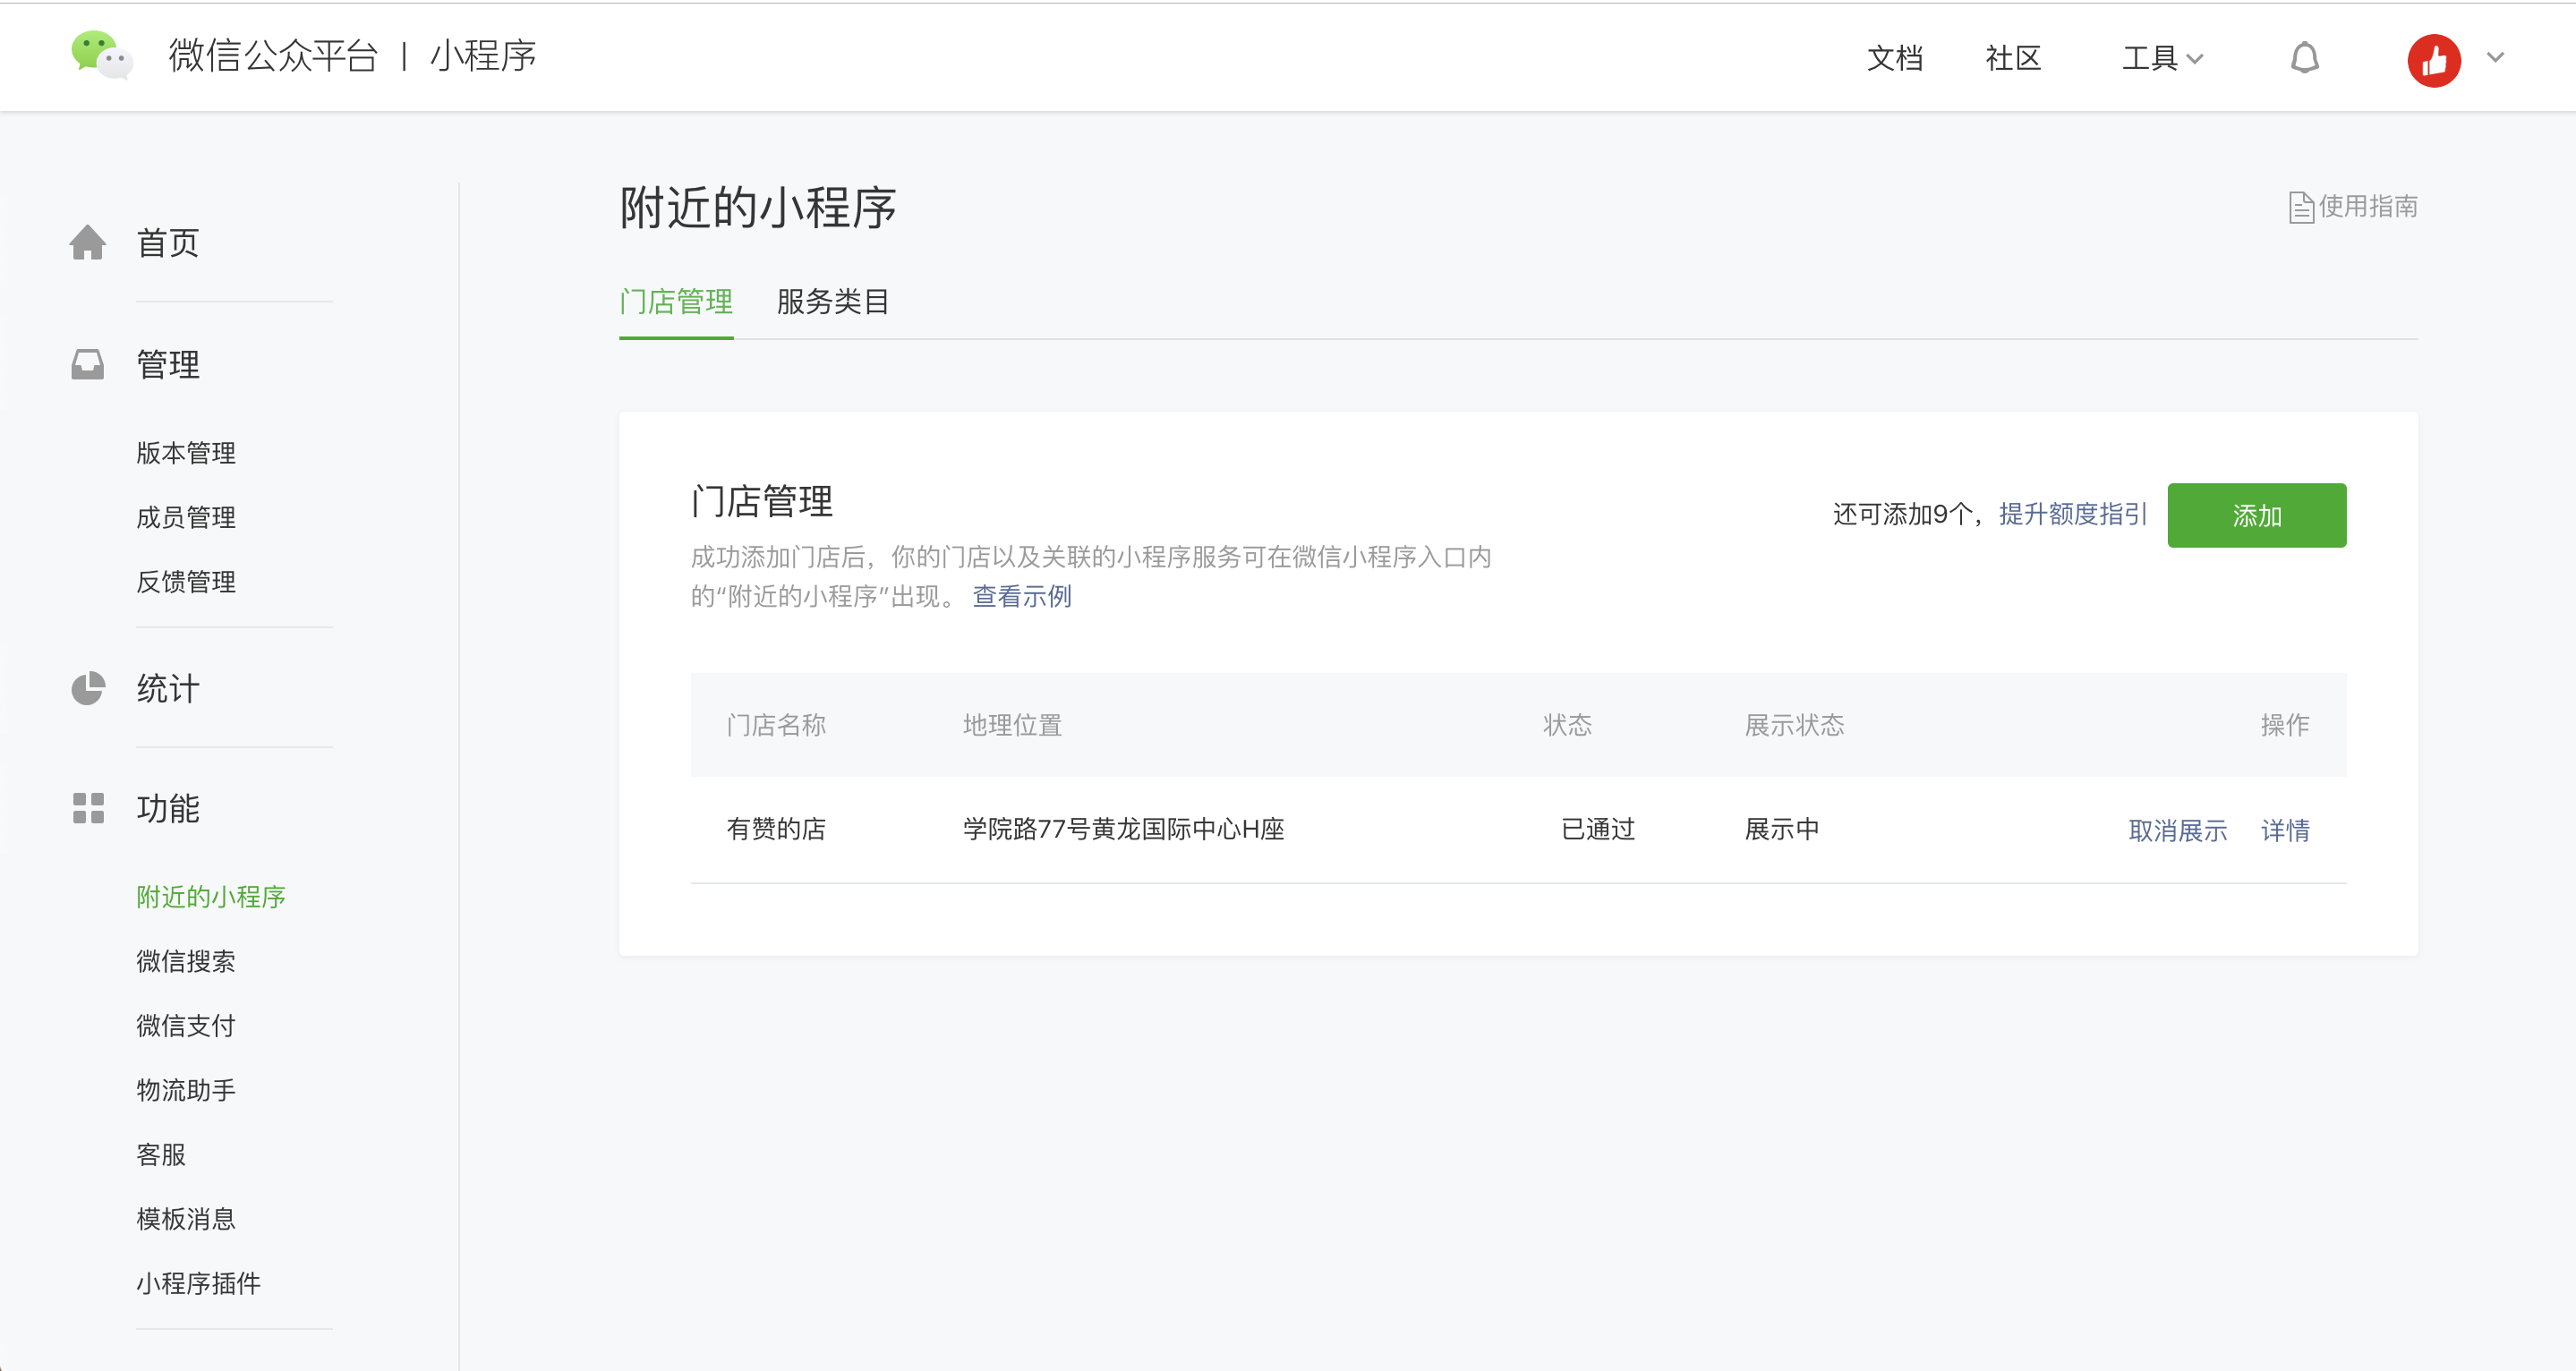
Task: Open the 使用指南 link
Action: click(2367, 207)
